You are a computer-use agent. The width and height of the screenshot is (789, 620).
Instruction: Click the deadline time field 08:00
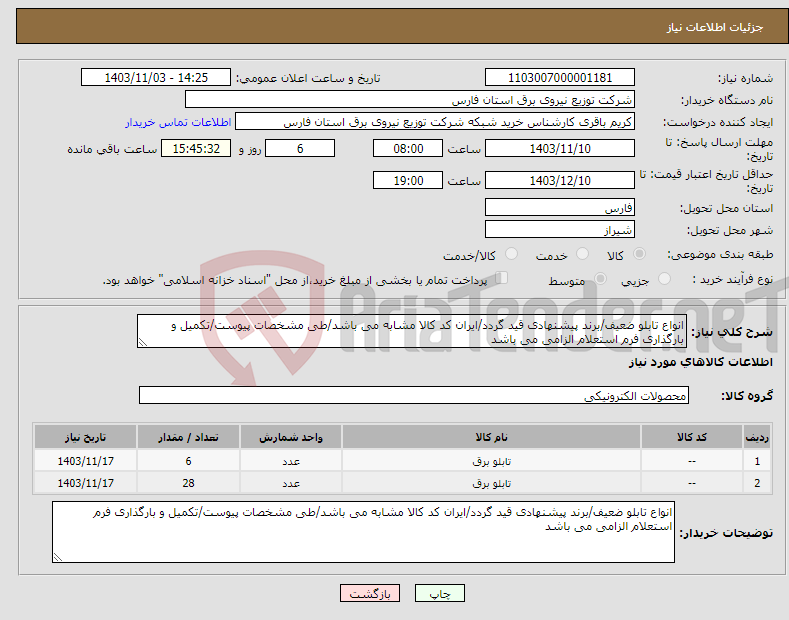click(408, 148)
